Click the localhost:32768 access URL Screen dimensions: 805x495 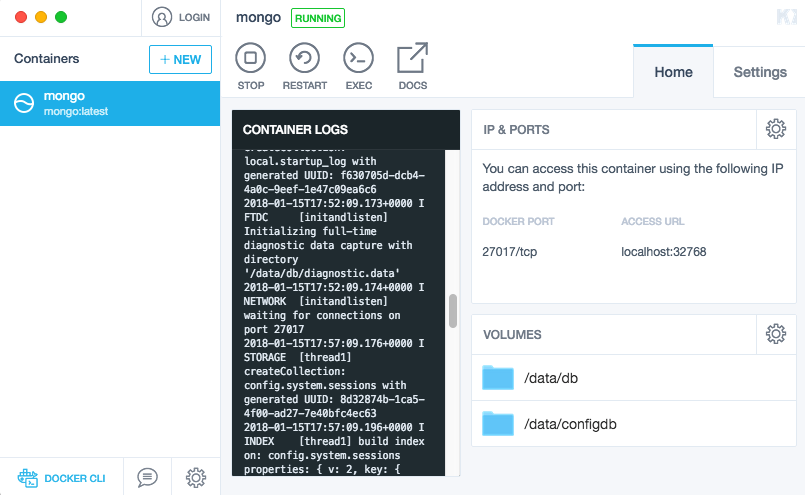coord(663,252)
